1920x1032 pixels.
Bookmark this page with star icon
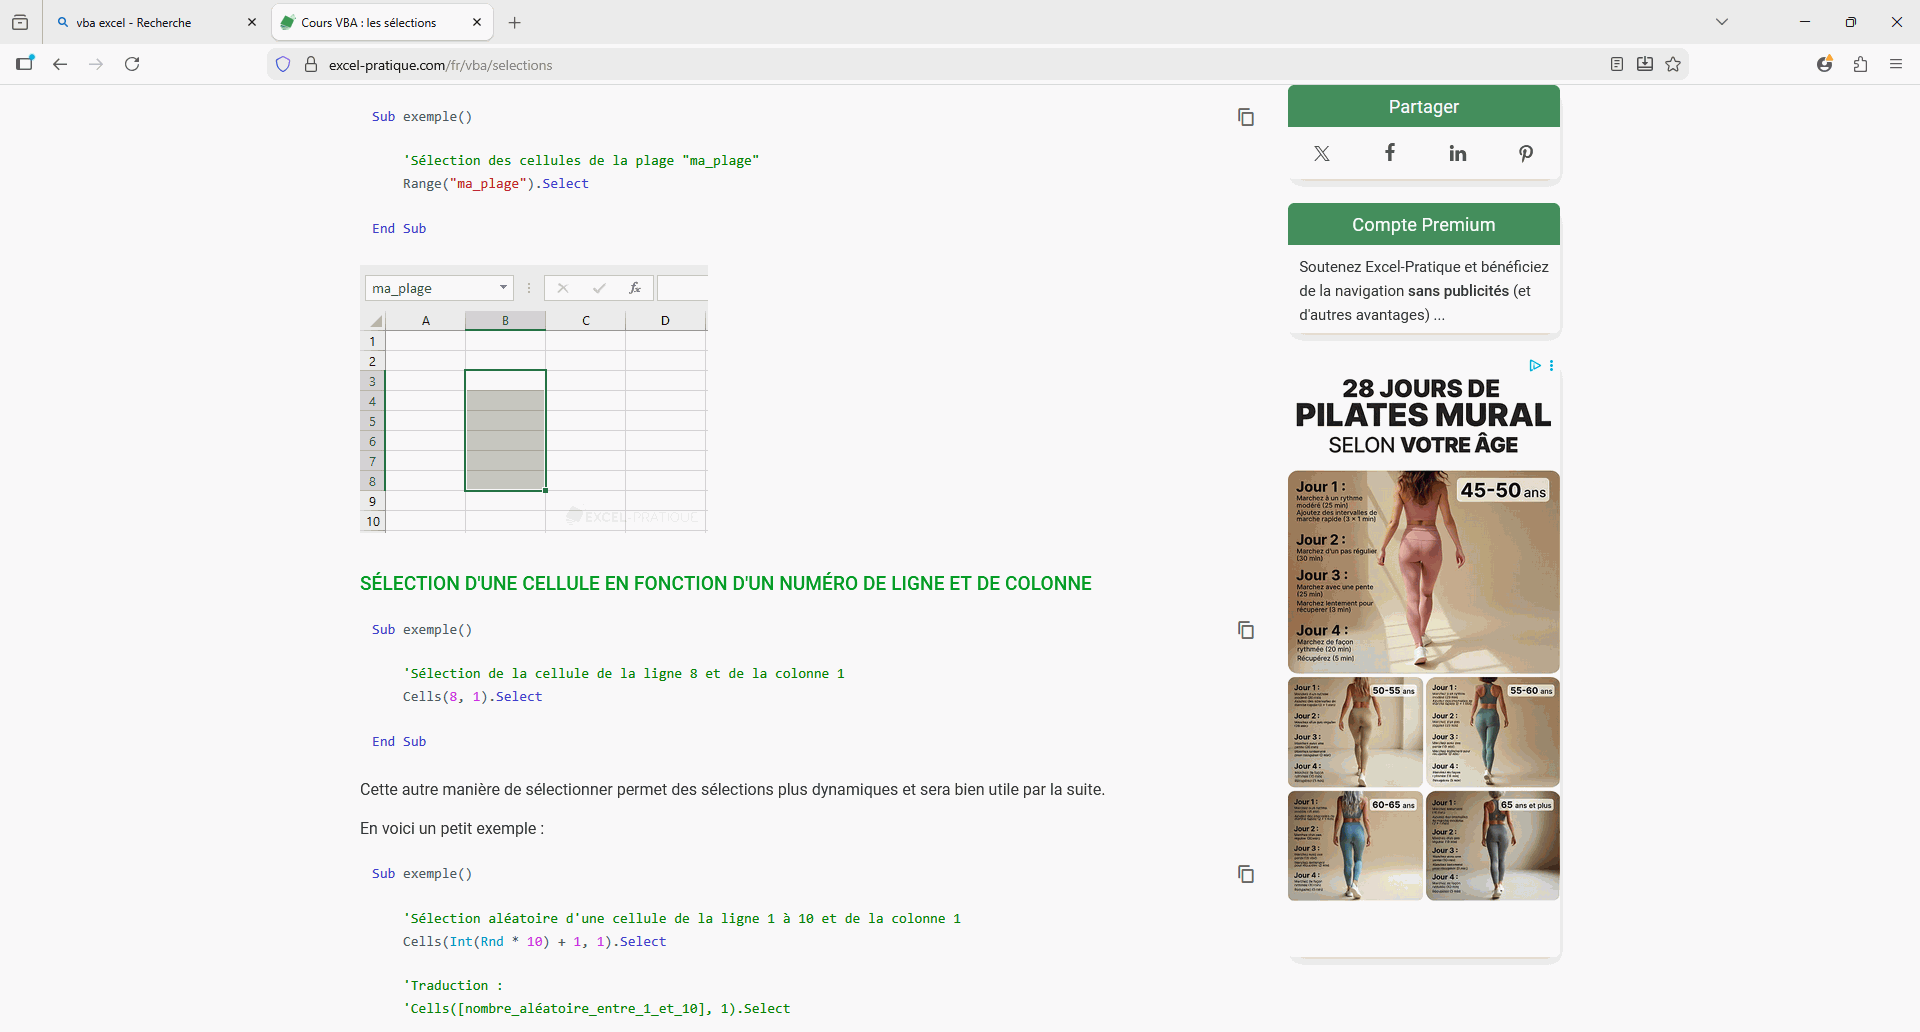[1673, 65]
